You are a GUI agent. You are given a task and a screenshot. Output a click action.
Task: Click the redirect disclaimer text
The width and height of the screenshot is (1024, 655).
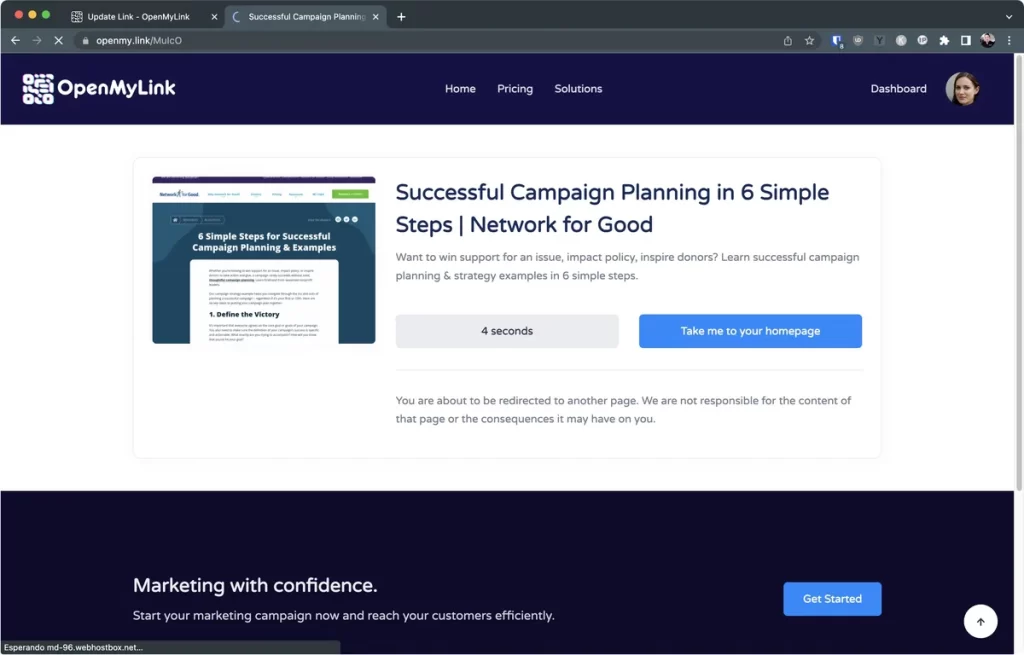(x=623, y=409)
